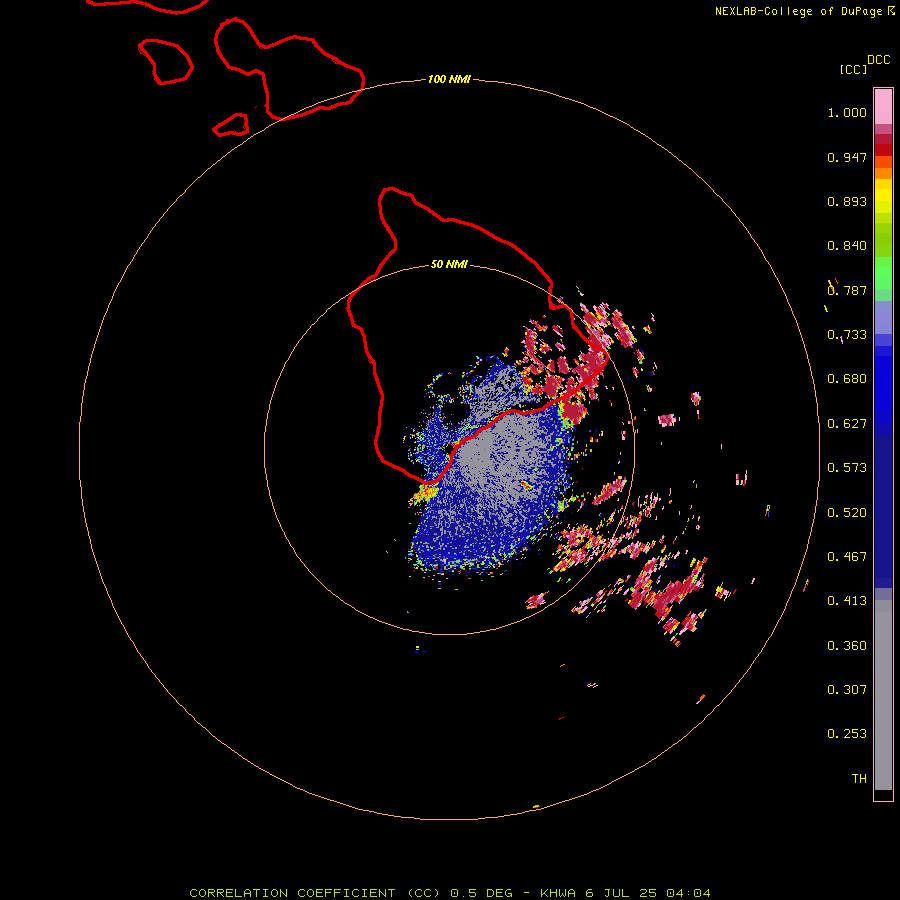The image size is (900, 900).
Task: Click the 50 NMI range ring label
Action: pyautogui.click(x=449, y=265)
